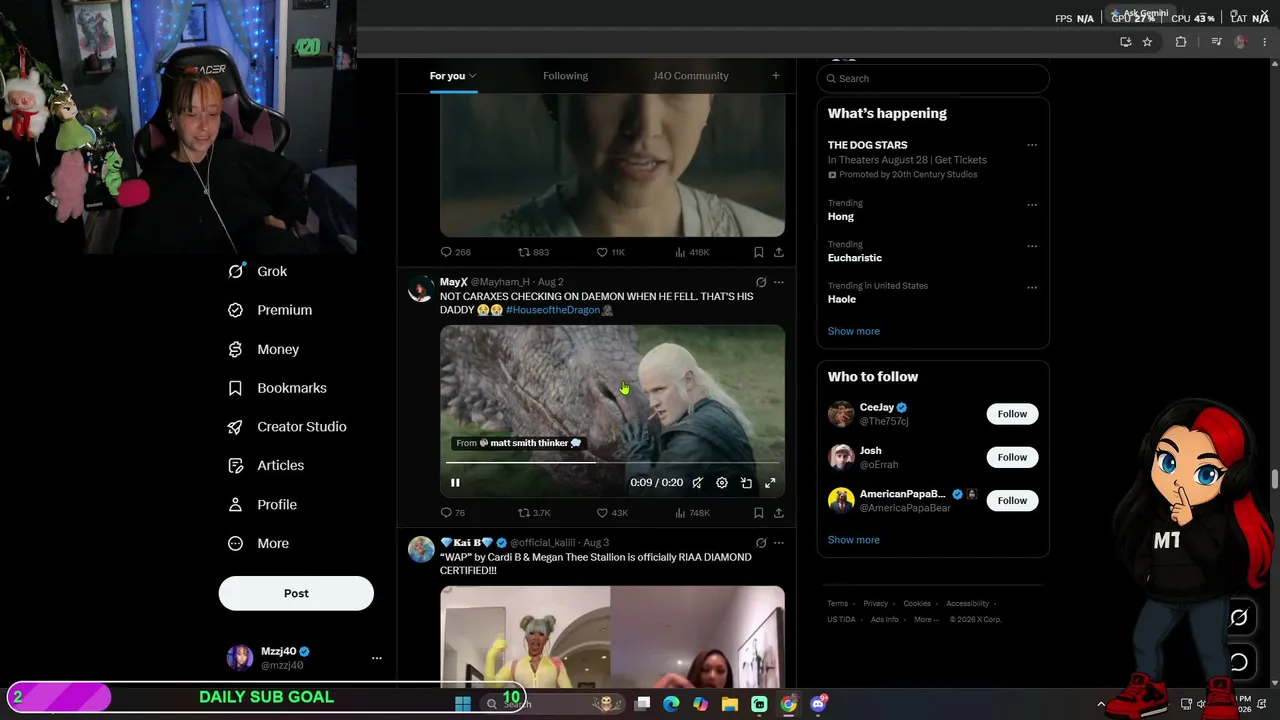The image size is (1280, 720).
Task: Unmute the video audio
Action: (x=697, y=483)
